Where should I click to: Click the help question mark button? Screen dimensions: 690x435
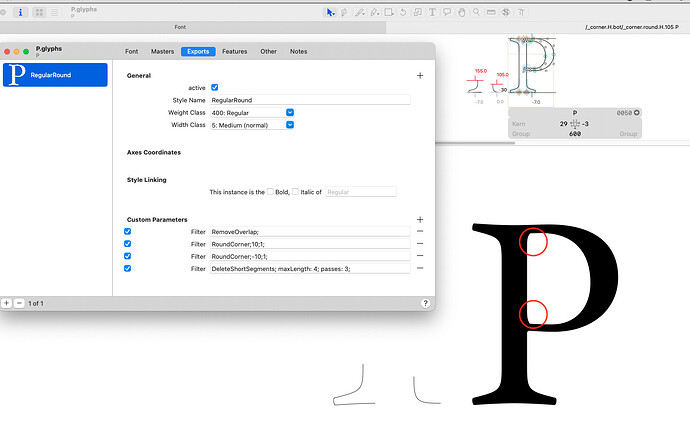425,302
